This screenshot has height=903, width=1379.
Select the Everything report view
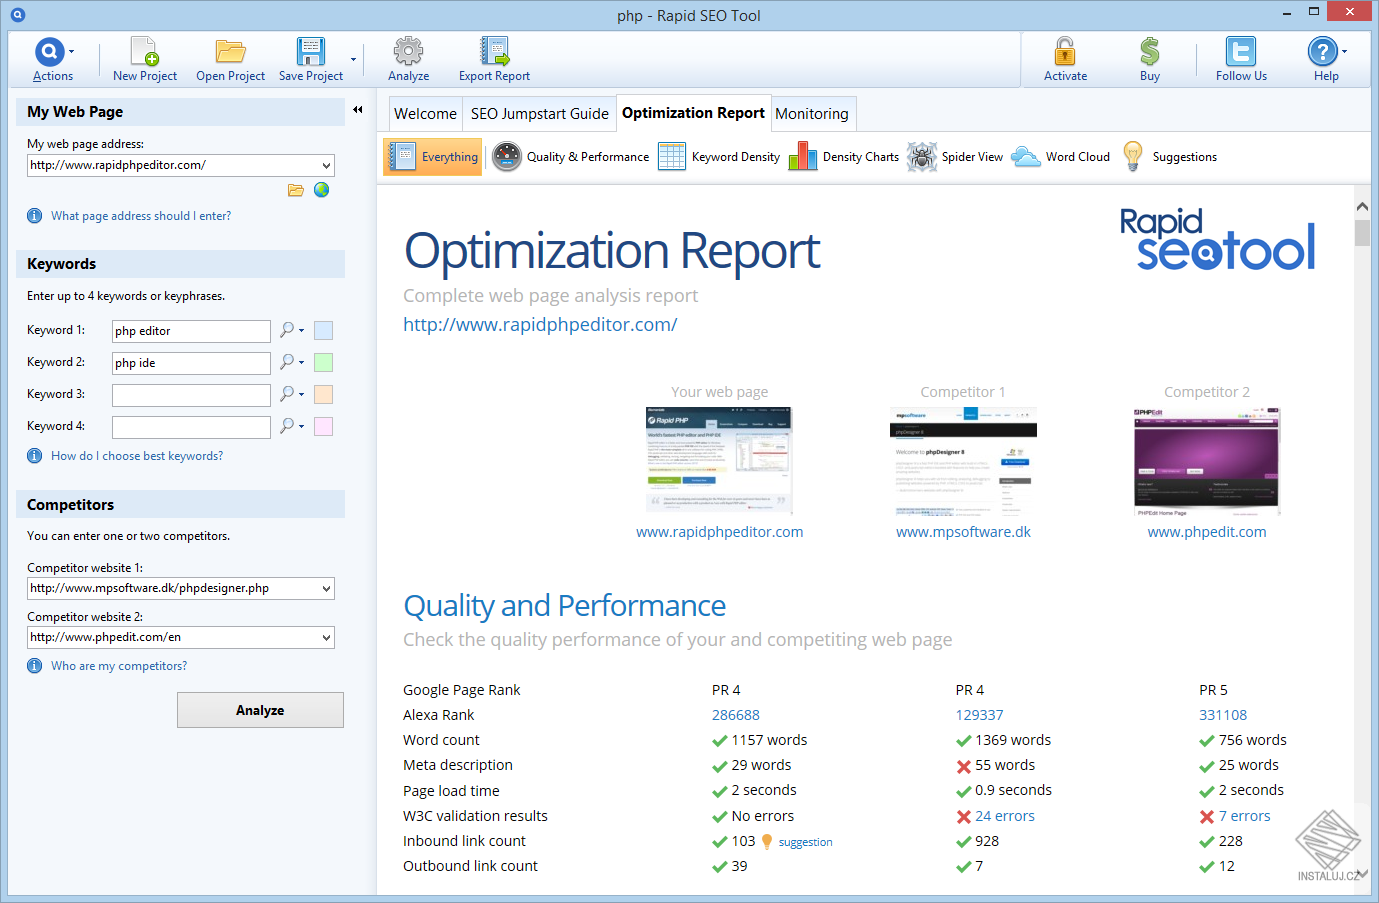coord(432,157)
